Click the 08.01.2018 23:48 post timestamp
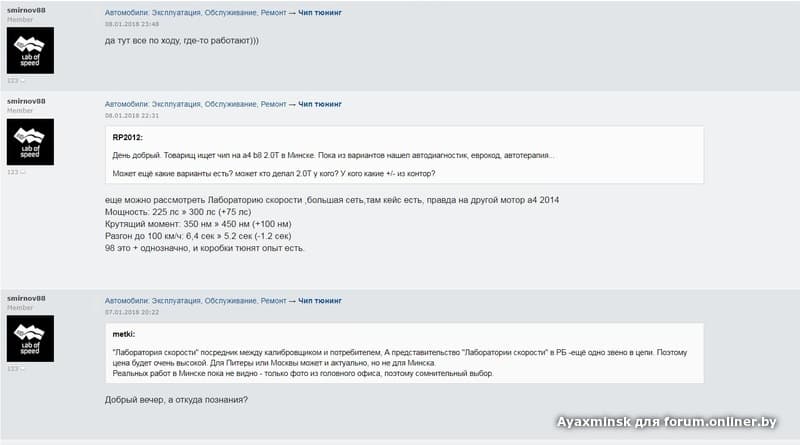 click(131, 23)
